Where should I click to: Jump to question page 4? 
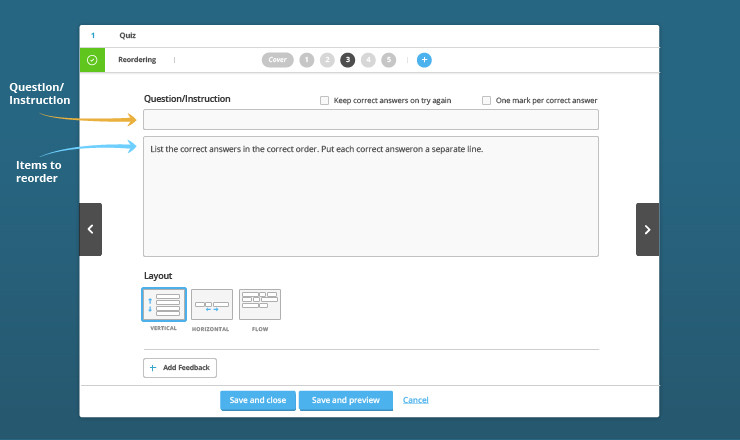coord(368,60)
